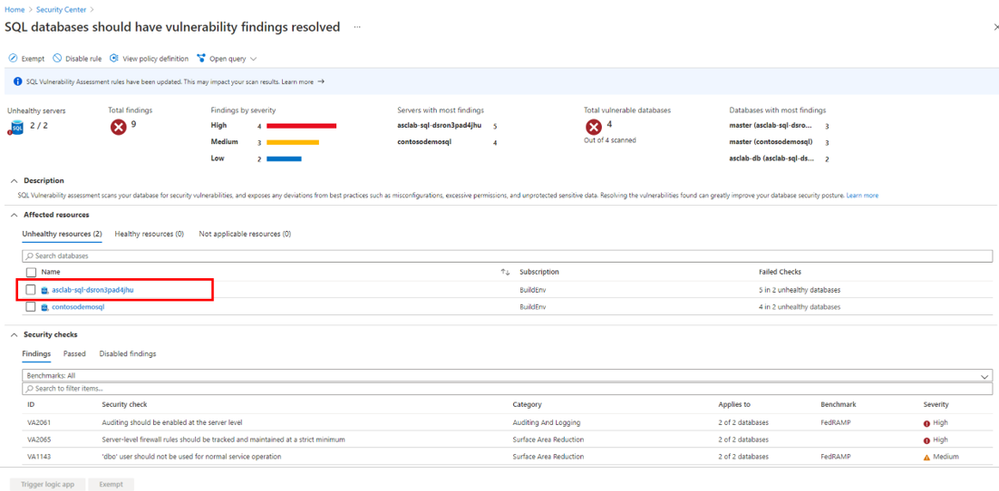Click the contosodemosql database icon

(45, 307)
